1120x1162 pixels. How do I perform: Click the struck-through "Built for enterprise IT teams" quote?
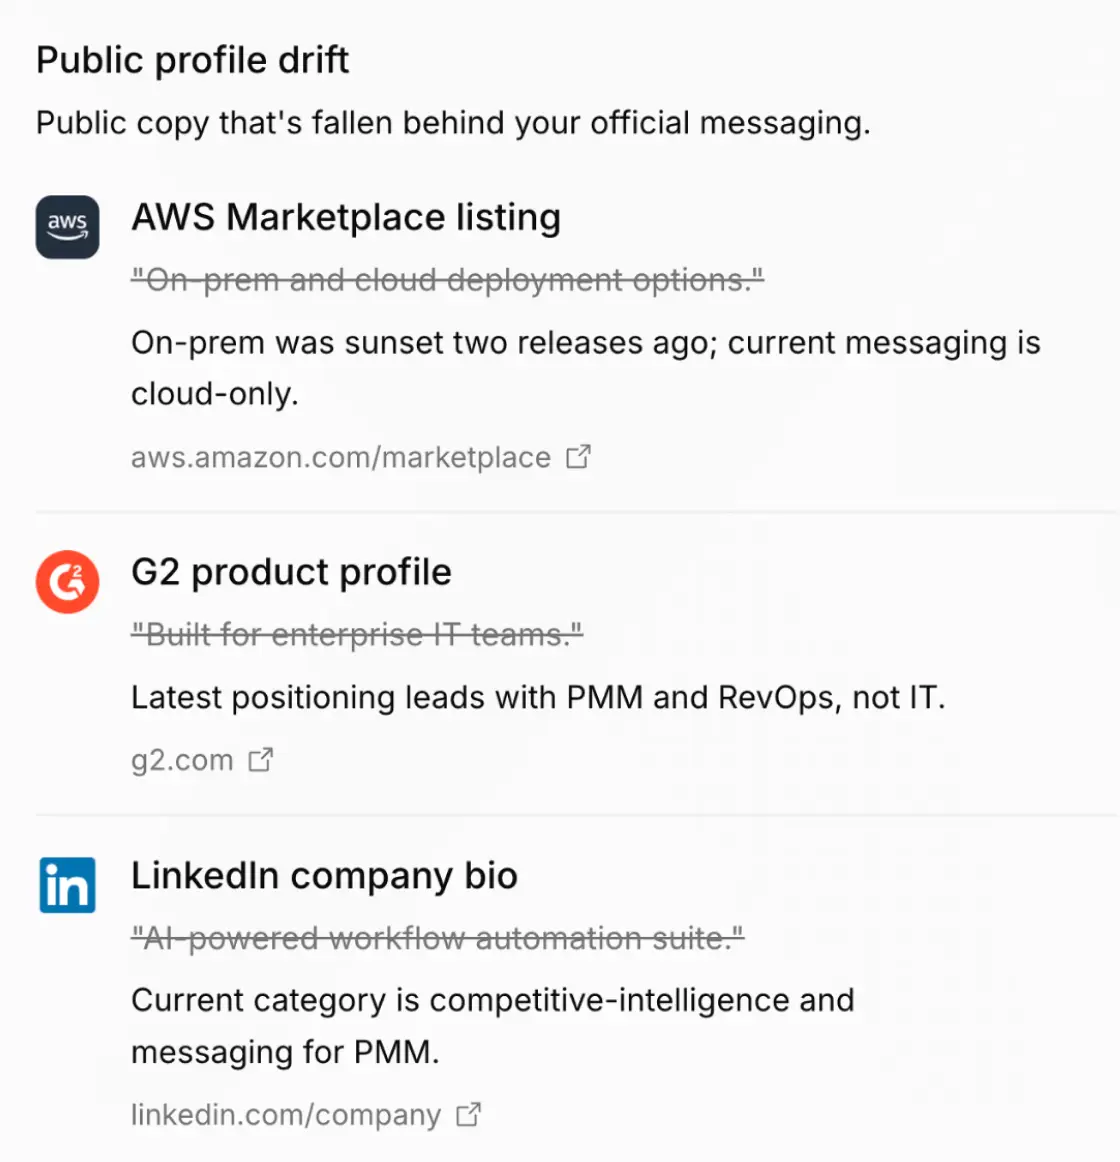coord(357,634)
